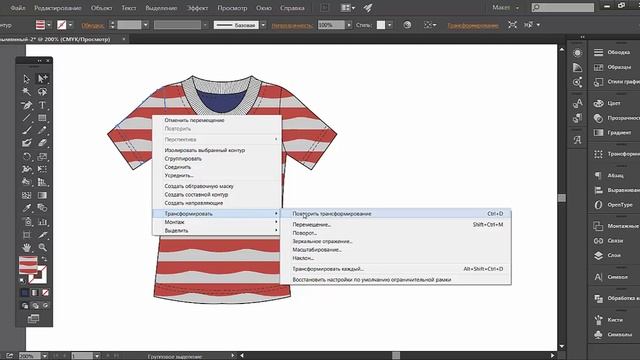Viewport: 640px width, 360px height.
Task: Choose Повторить трансформирование in submenu
Action: click(x=396, y=213)
